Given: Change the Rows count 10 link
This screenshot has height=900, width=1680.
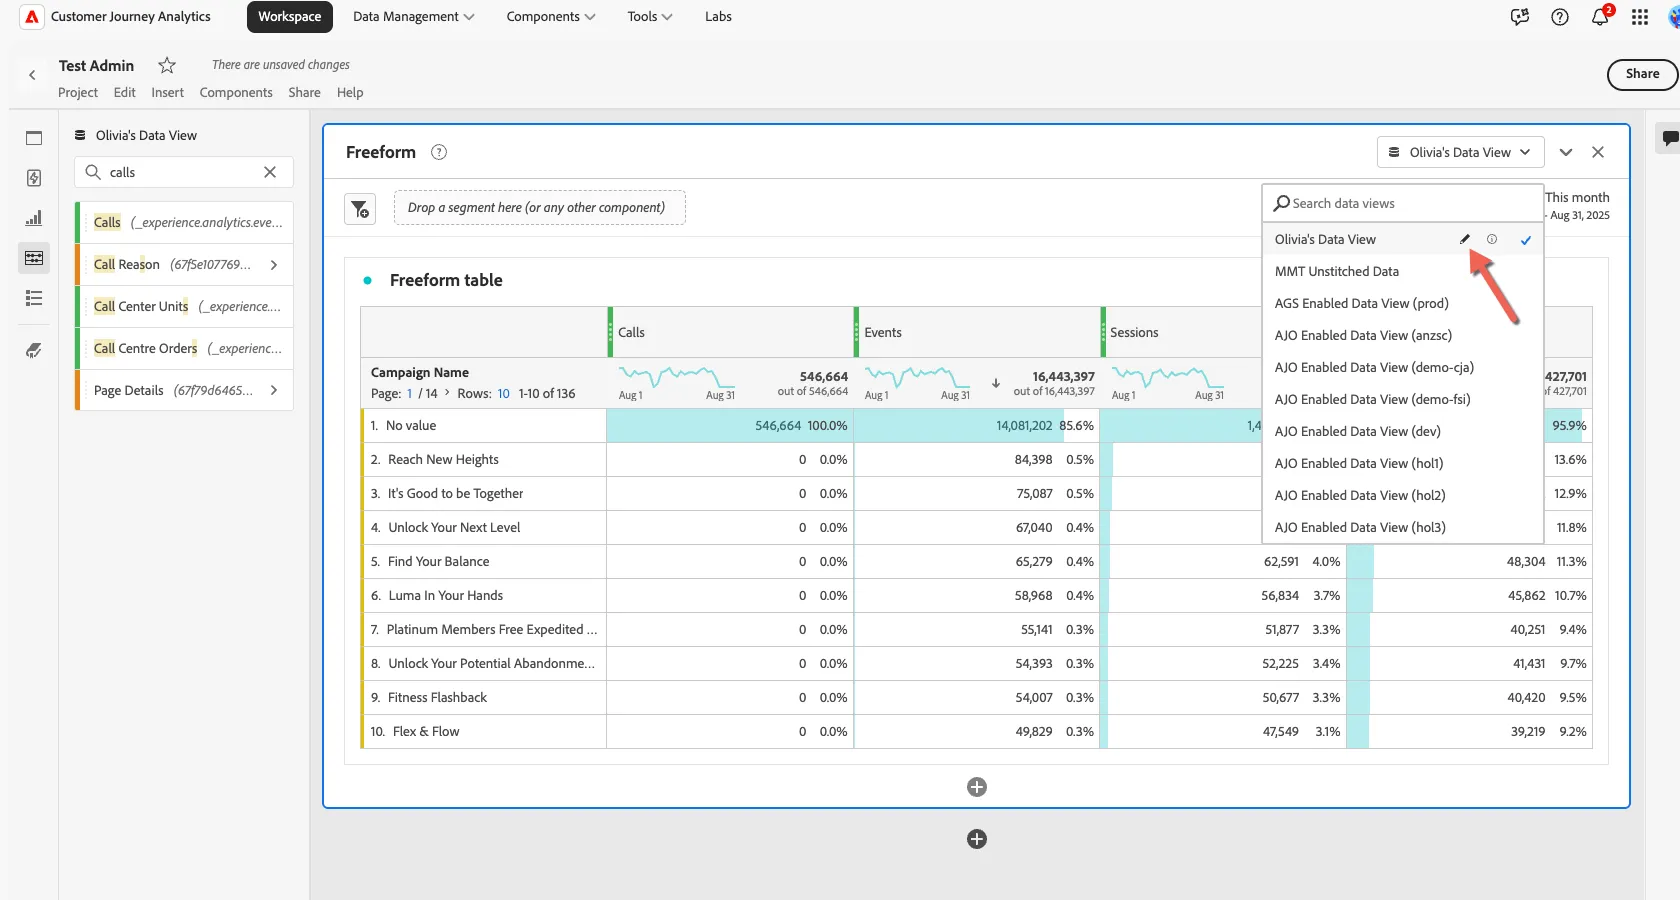Looking at the screenshot, I should (x=503, y=394).
